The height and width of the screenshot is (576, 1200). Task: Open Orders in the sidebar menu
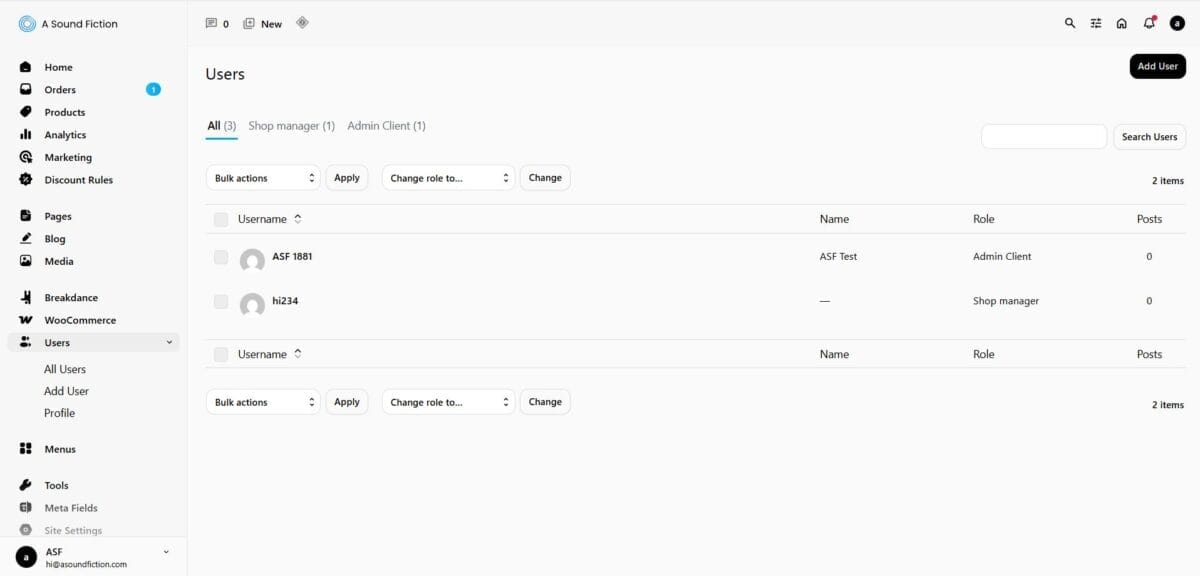click(60, 90)
